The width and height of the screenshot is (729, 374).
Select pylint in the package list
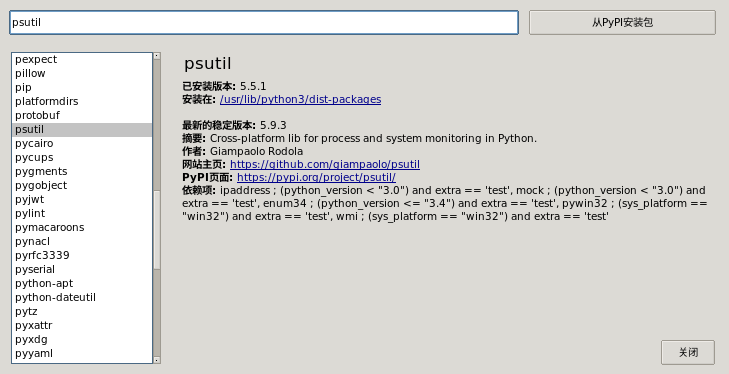point(82,213)
